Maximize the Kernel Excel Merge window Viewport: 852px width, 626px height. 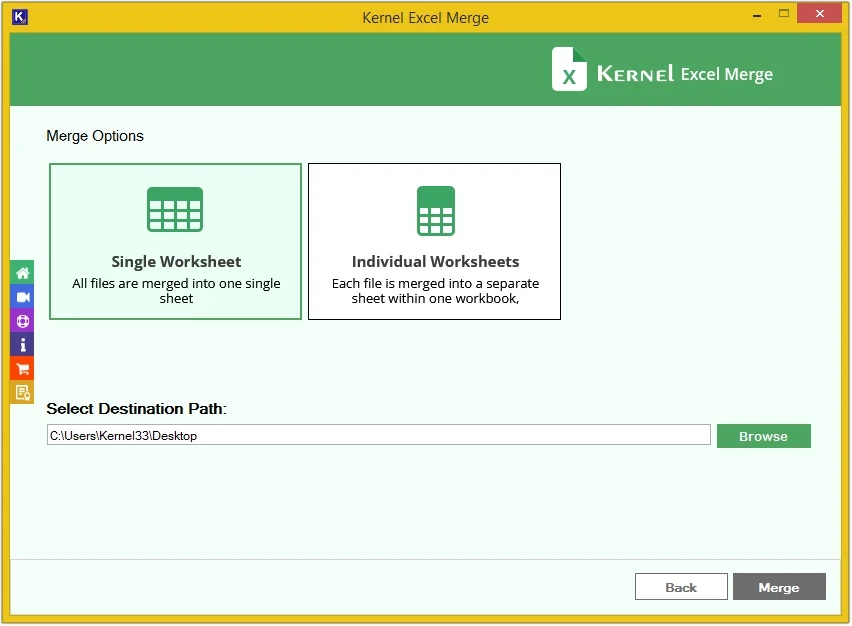783,14
